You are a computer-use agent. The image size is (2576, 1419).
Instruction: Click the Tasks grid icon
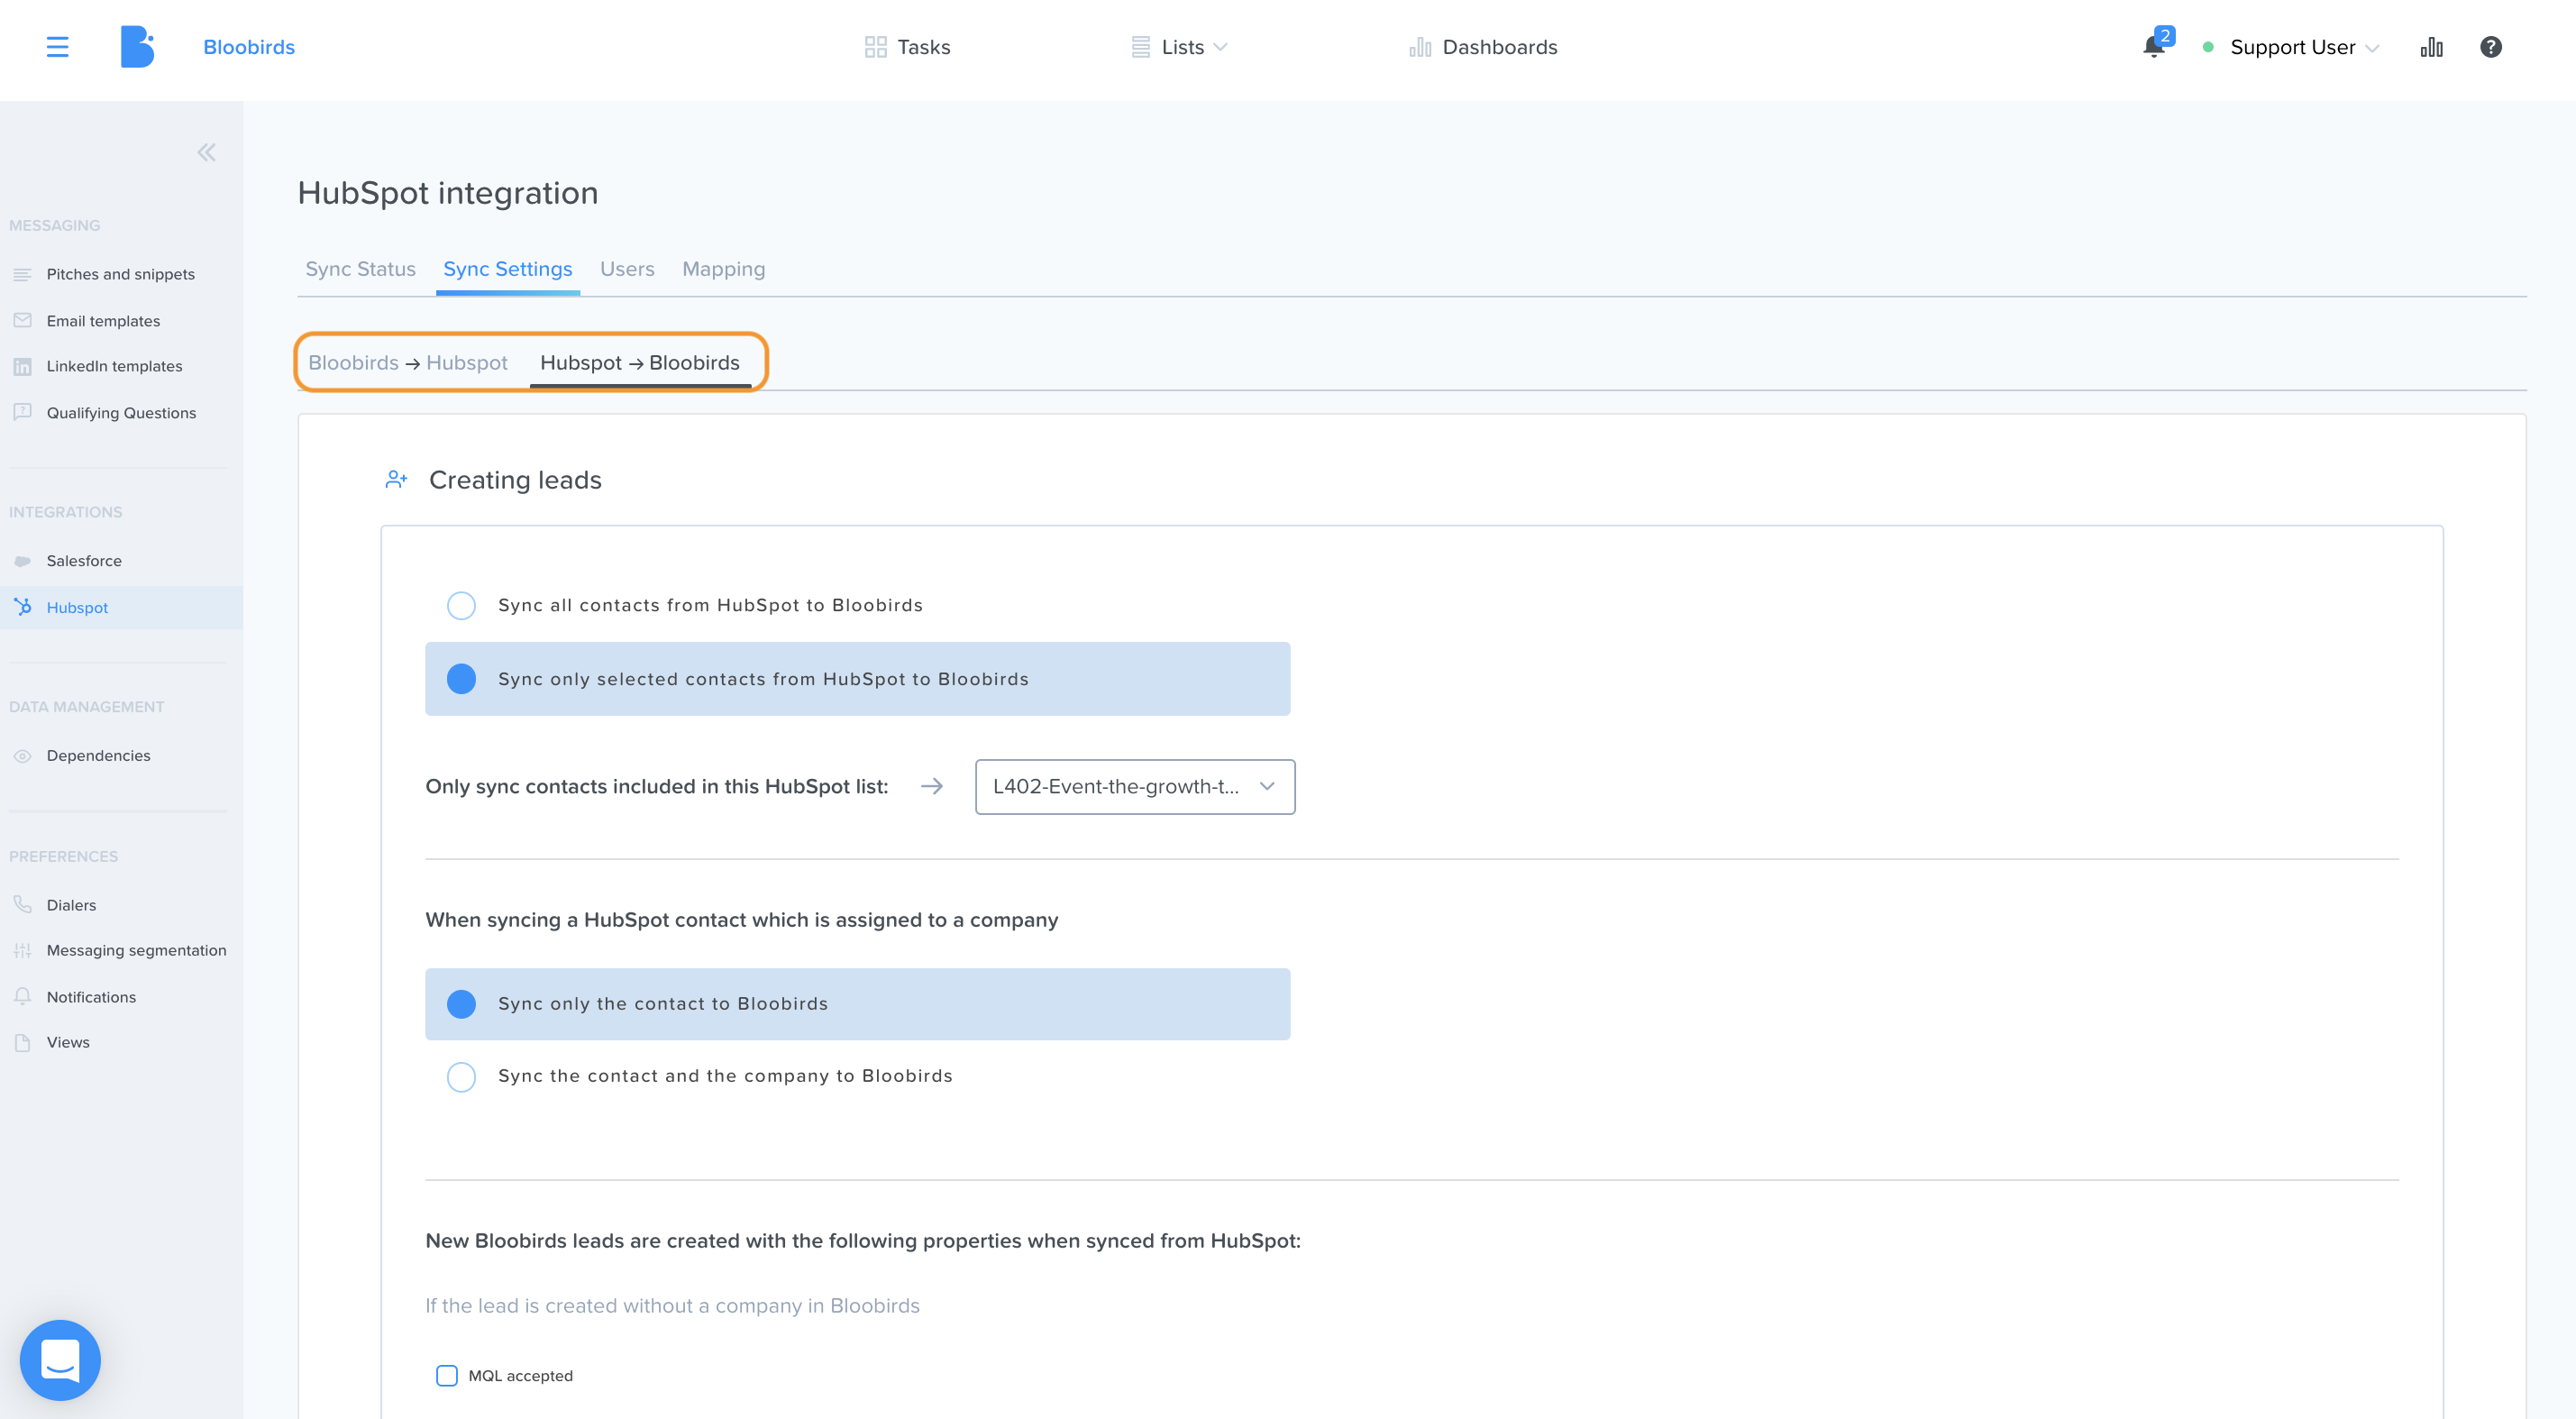point(875,47)
